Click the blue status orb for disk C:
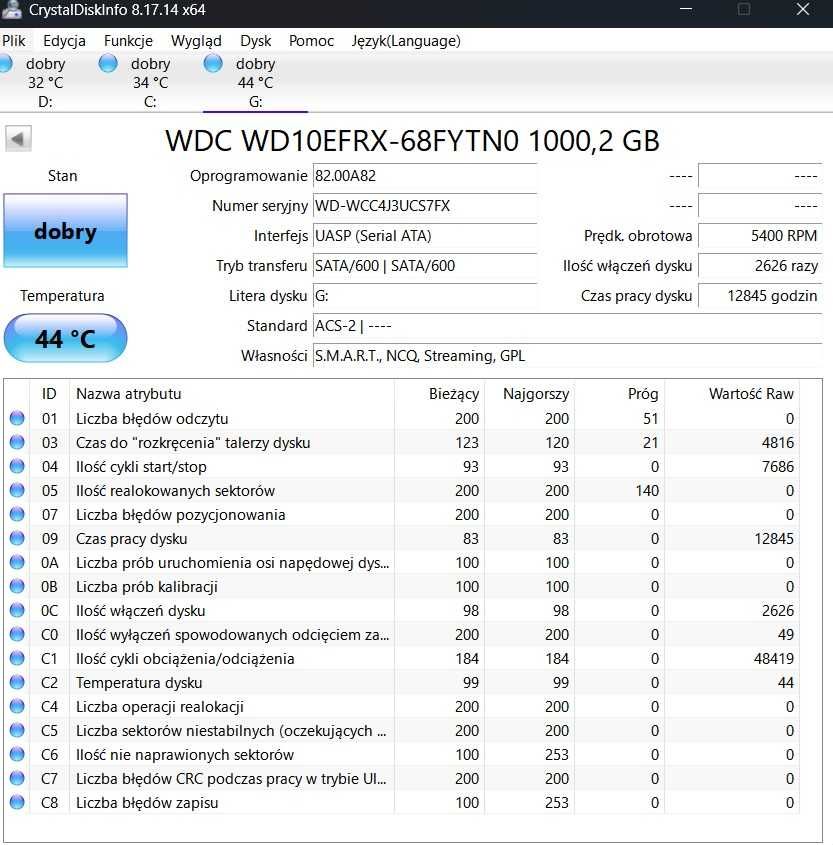Image resolution: width=833 pixels, height=845 pixels. (x=108, y=63)
